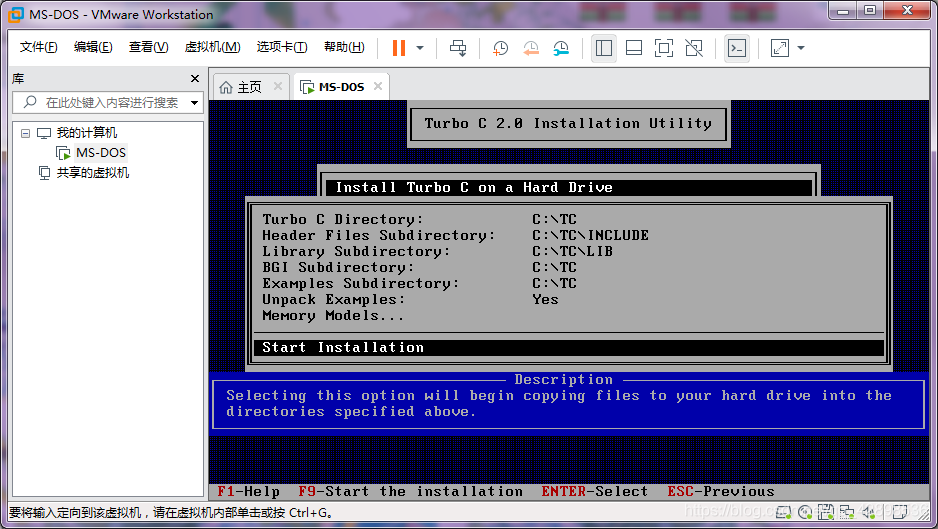Switch to the 主页 tab
The width and height of the screenshot is (938, 529).
249,87
